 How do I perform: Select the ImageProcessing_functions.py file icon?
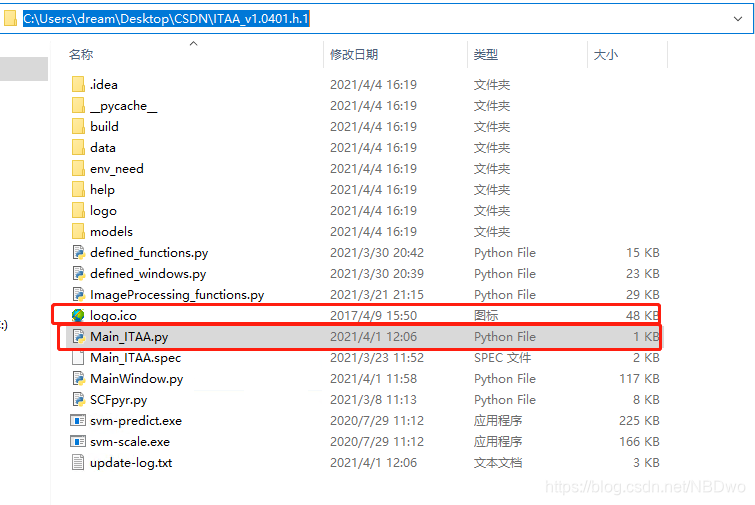click(78, 294)
